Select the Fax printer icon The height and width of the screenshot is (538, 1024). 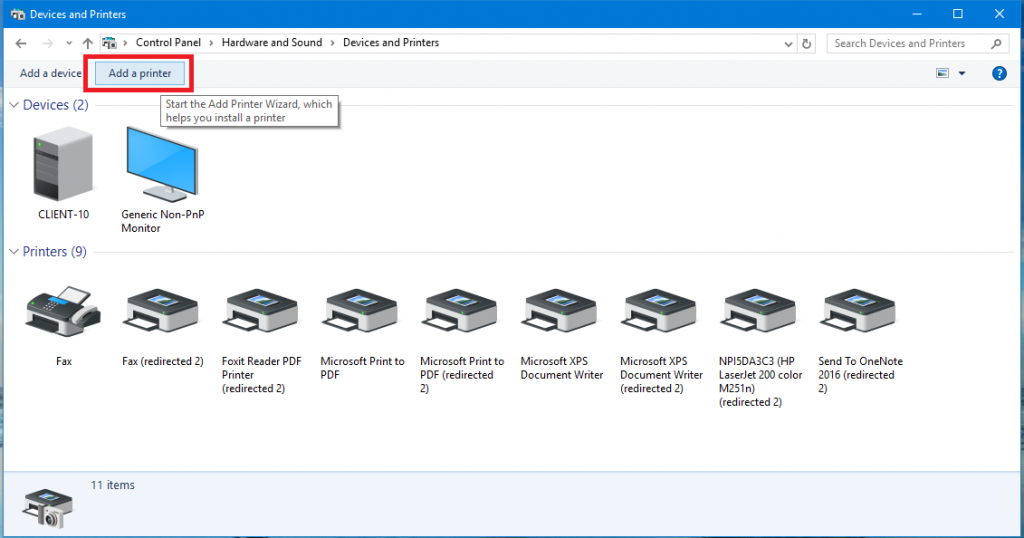point(63,312)
